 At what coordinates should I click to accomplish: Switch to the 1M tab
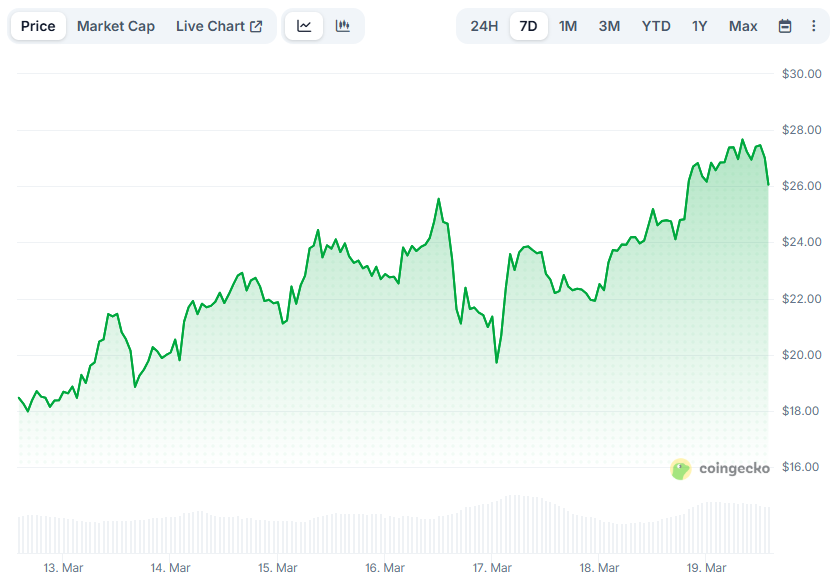coord(568,26)
